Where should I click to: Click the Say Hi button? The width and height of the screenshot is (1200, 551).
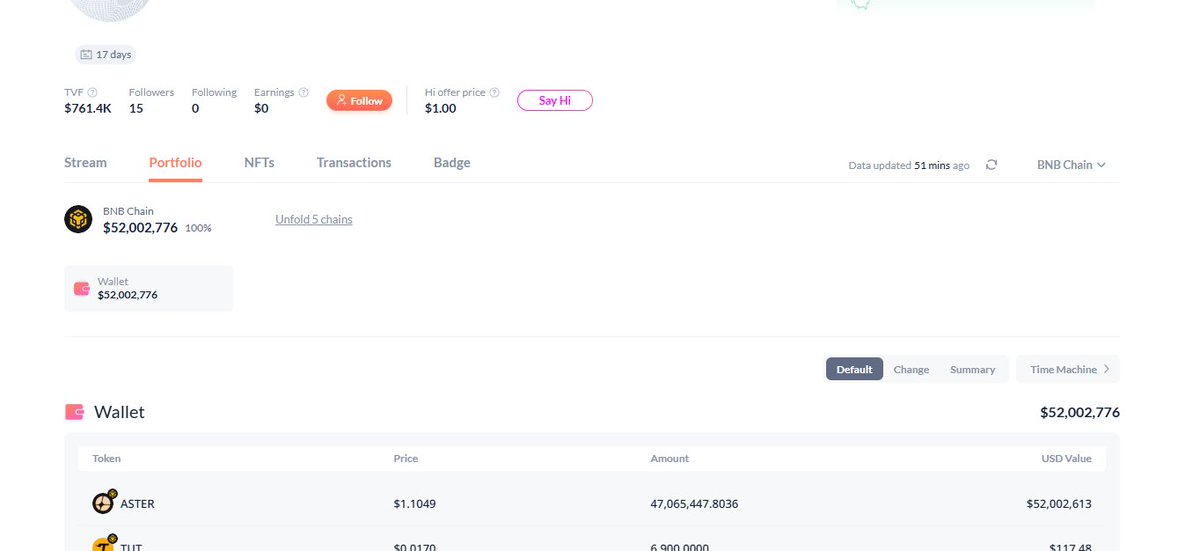(x=555, y=100)
